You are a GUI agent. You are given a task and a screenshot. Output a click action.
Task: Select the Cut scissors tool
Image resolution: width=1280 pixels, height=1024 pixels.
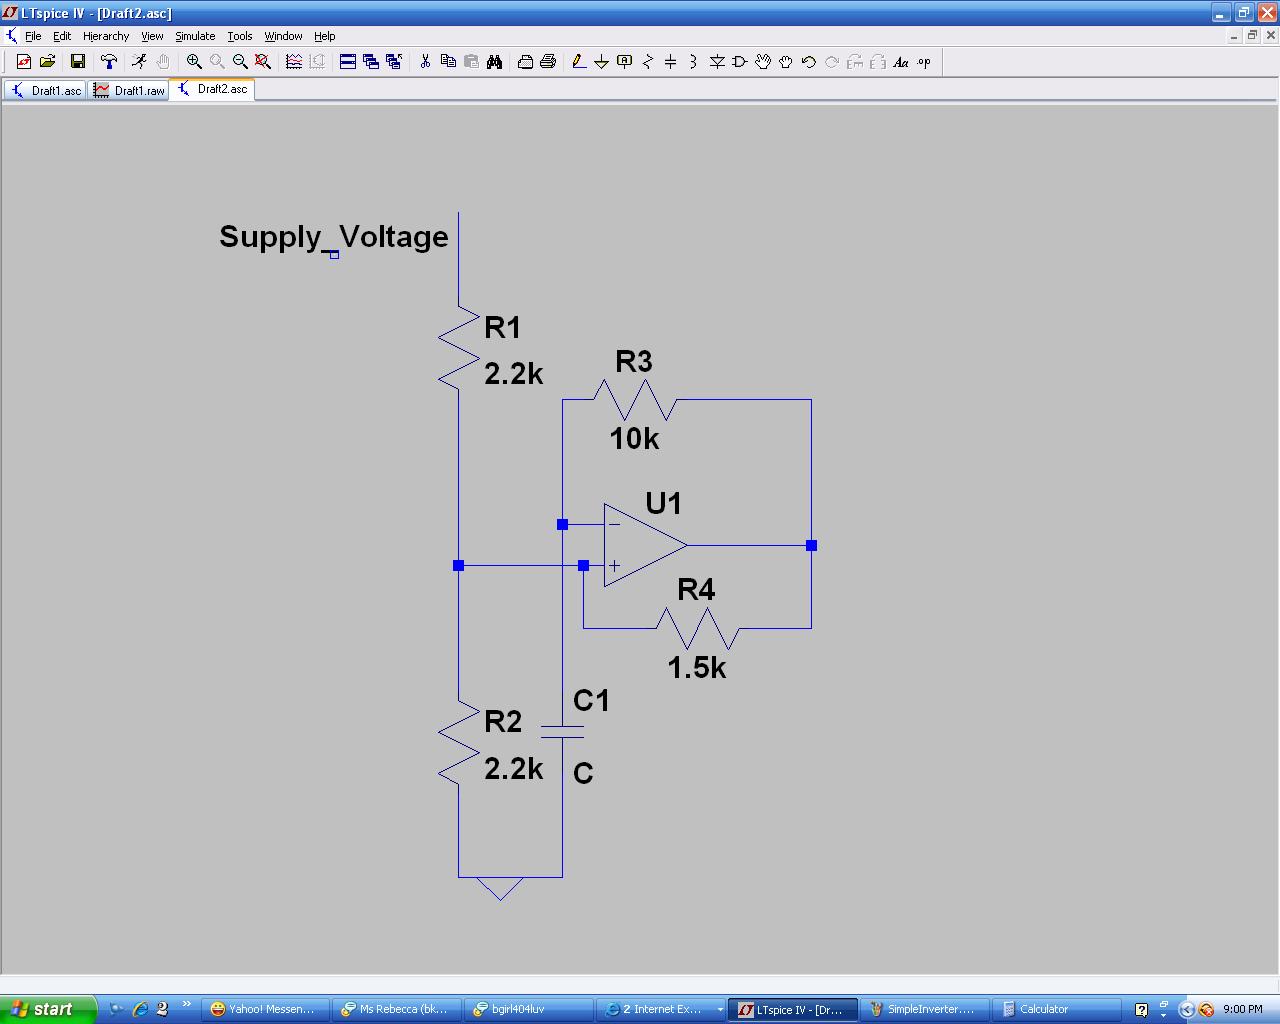pos(425,62)
